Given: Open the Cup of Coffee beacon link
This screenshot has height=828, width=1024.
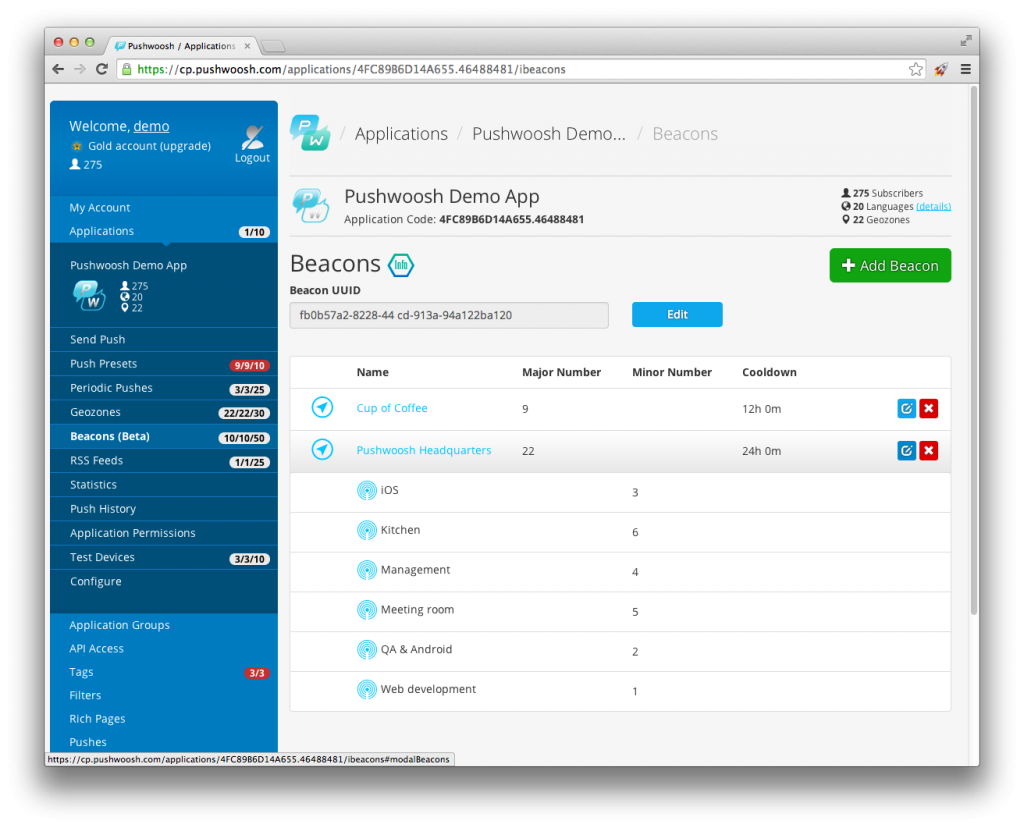Looking at the screenshot, I should 392,408.
